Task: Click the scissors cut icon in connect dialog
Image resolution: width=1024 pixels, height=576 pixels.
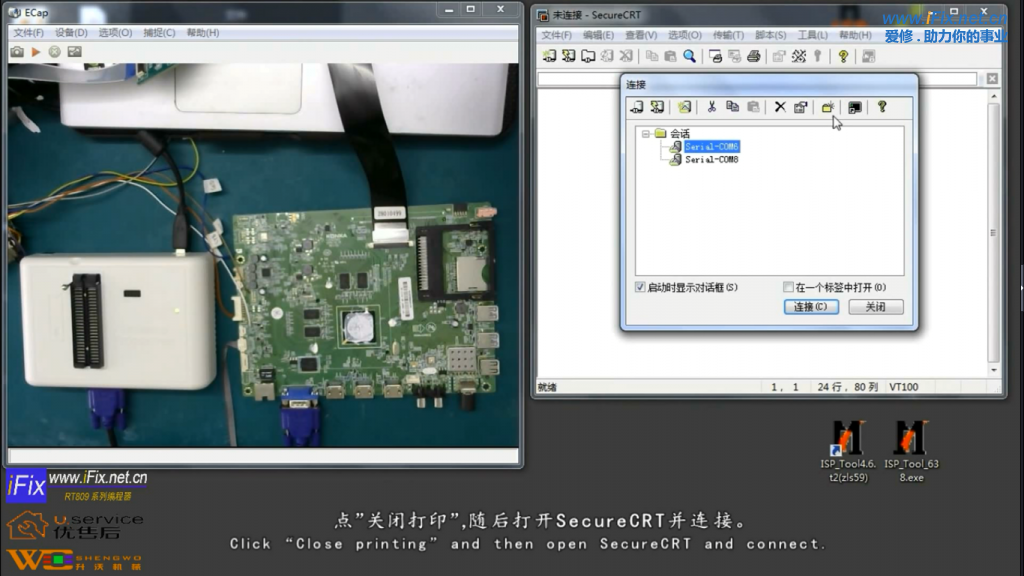Action: click(711, 107)
